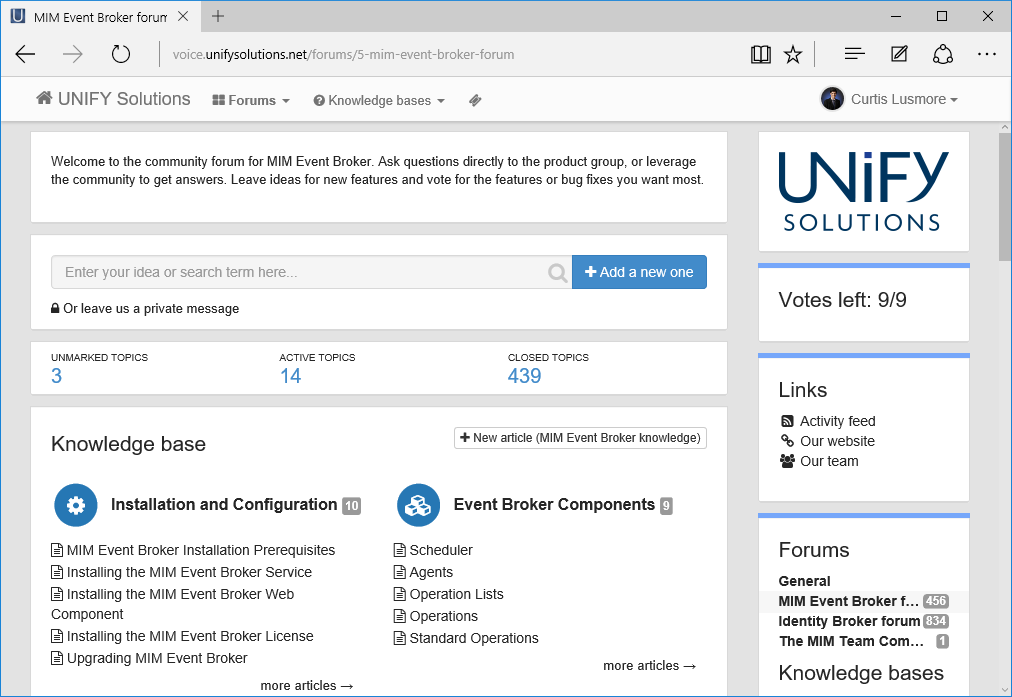Screen dimensions: 1012x697
Task: Open the 439 closed topics count
Action: tap(524, 376)
